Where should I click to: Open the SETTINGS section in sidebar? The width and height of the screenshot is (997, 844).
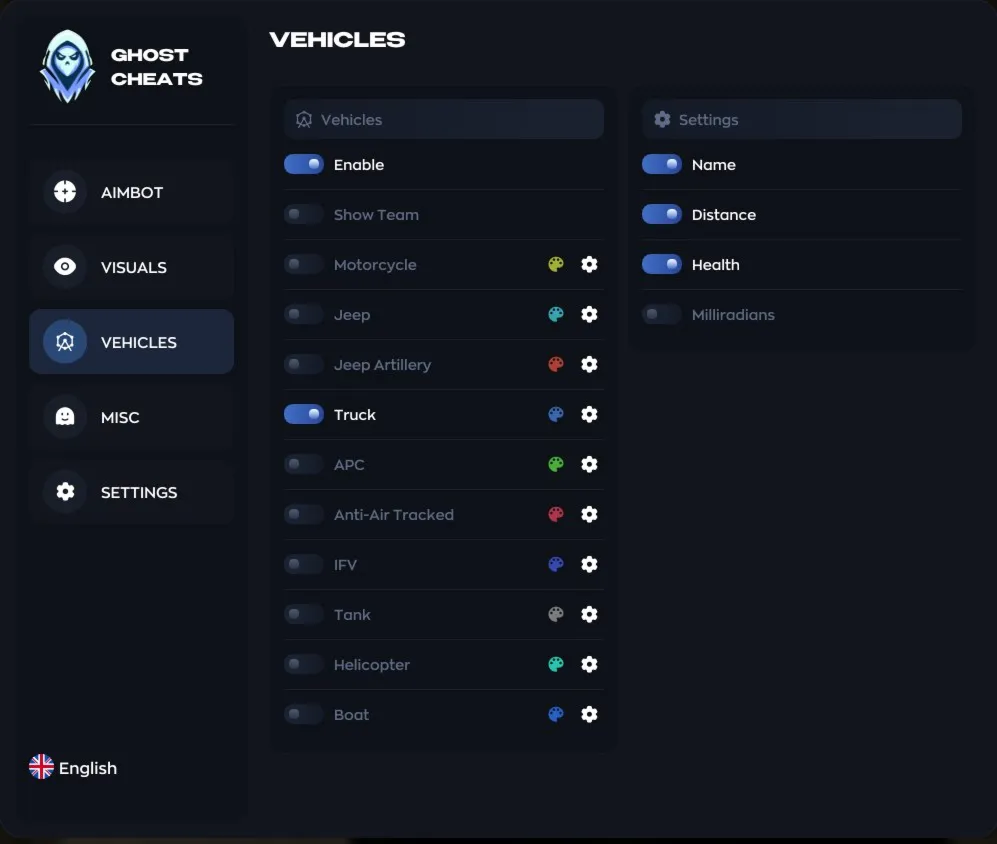click(x=132, y=492)
